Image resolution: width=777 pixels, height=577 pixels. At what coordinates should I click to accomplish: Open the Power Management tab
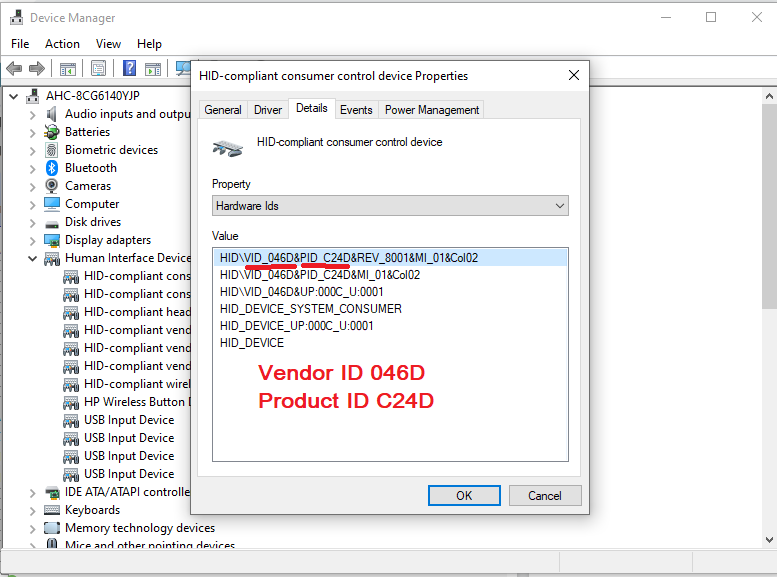(432, 110)
